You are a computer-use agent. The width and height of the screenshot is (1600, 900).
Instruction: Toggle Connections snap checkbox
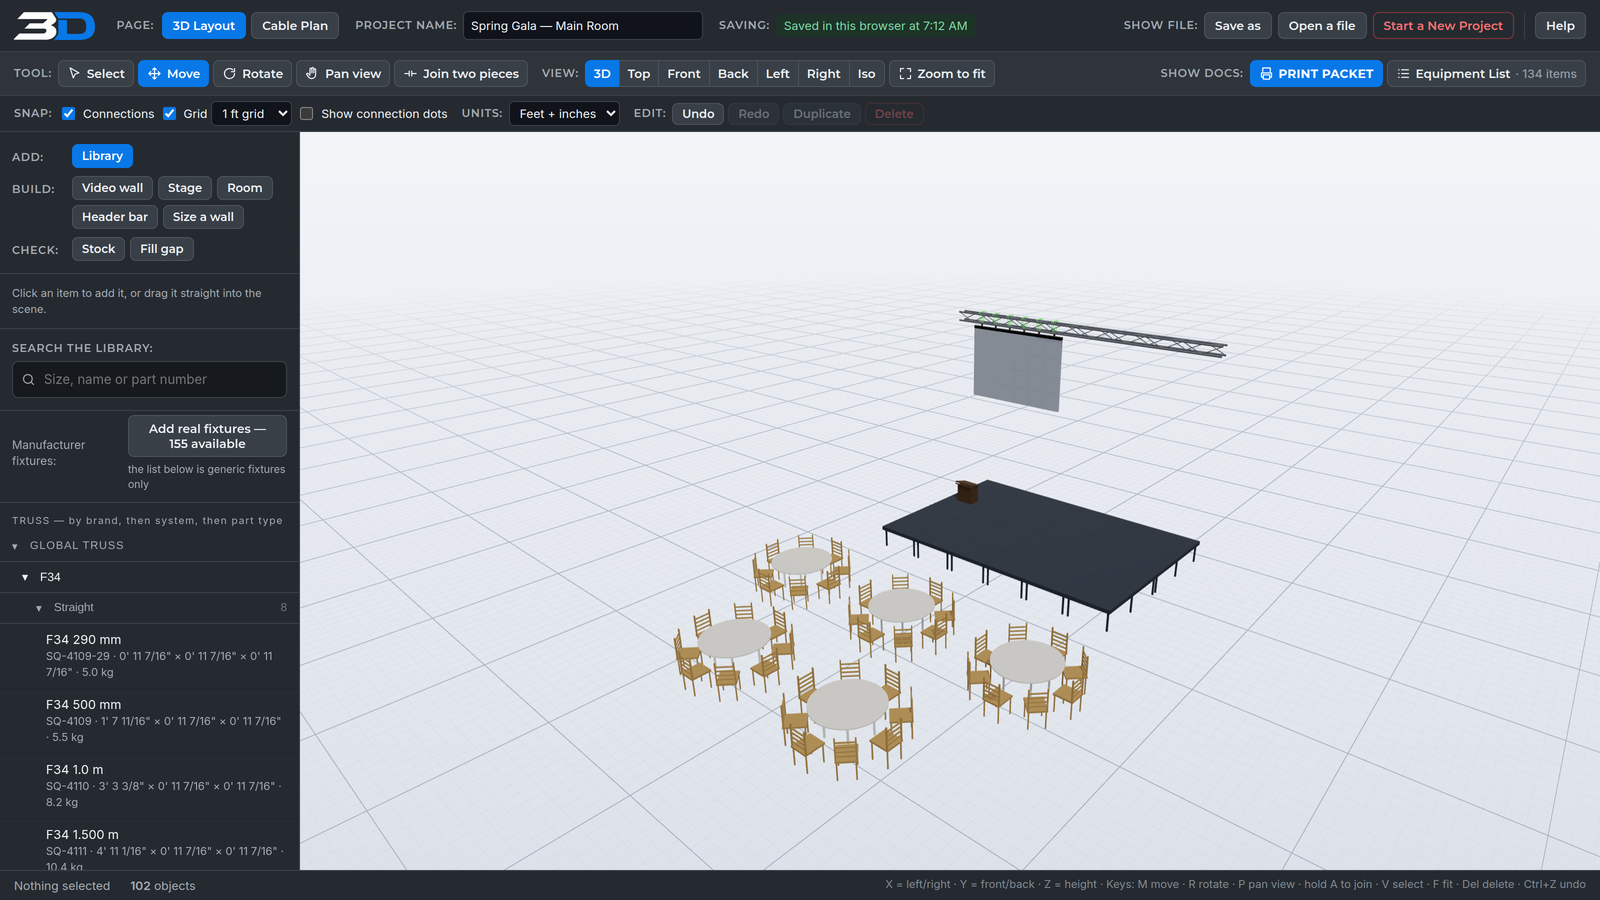click(69, 114)
